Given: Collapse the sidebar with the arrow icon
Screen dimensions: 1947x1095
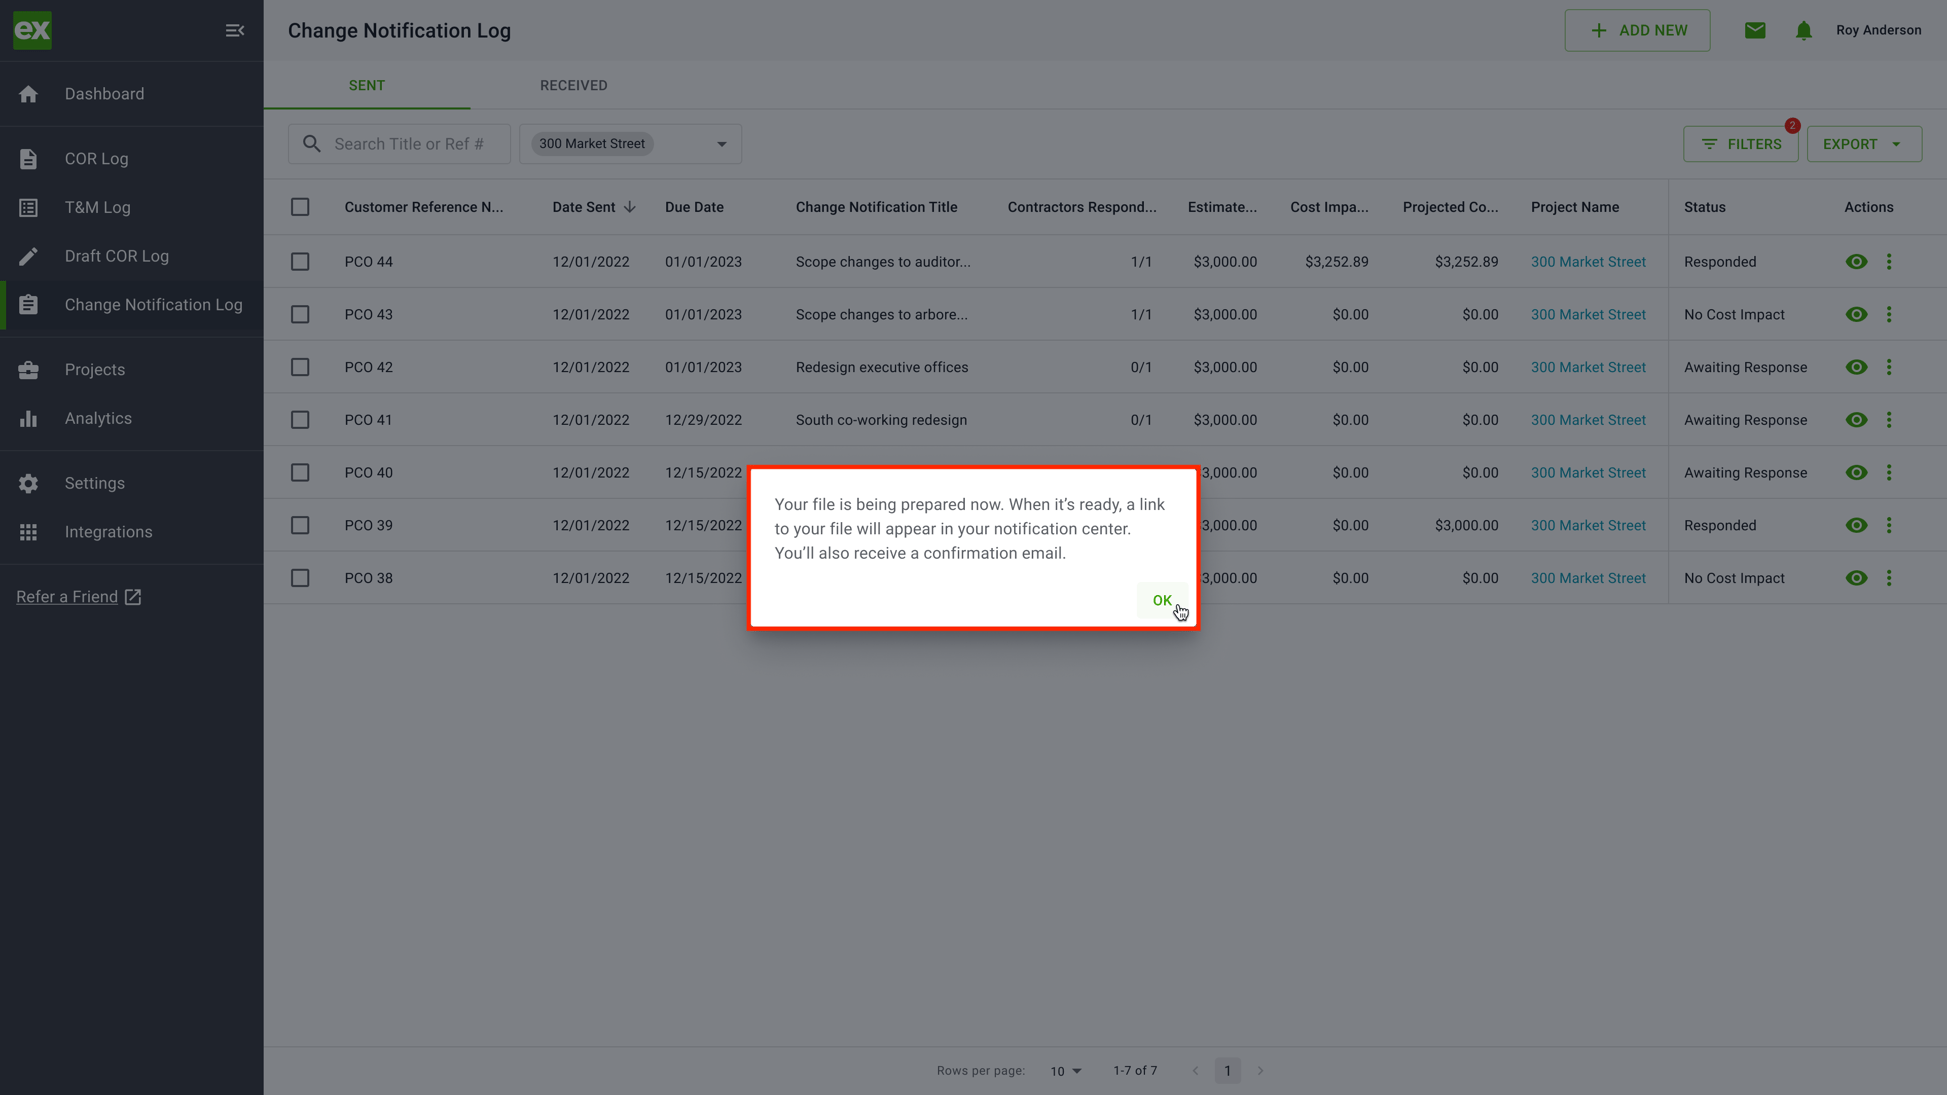Looking at the screenshot, I should [x=235, y=30].
